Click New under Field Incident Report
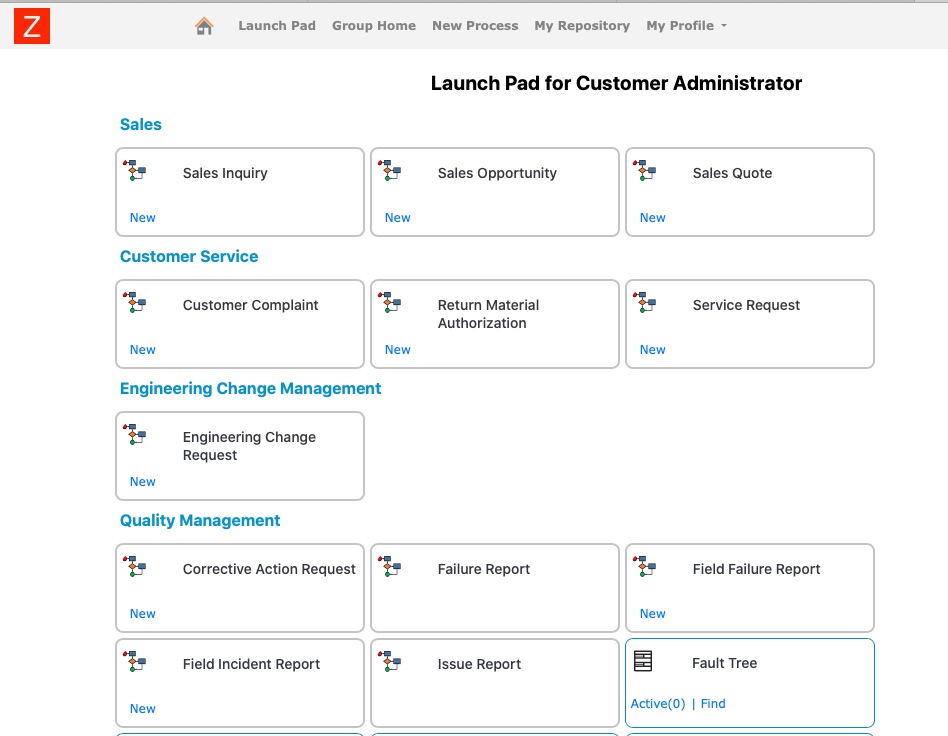Screen dimensions: 948x736 pos(143,708)
